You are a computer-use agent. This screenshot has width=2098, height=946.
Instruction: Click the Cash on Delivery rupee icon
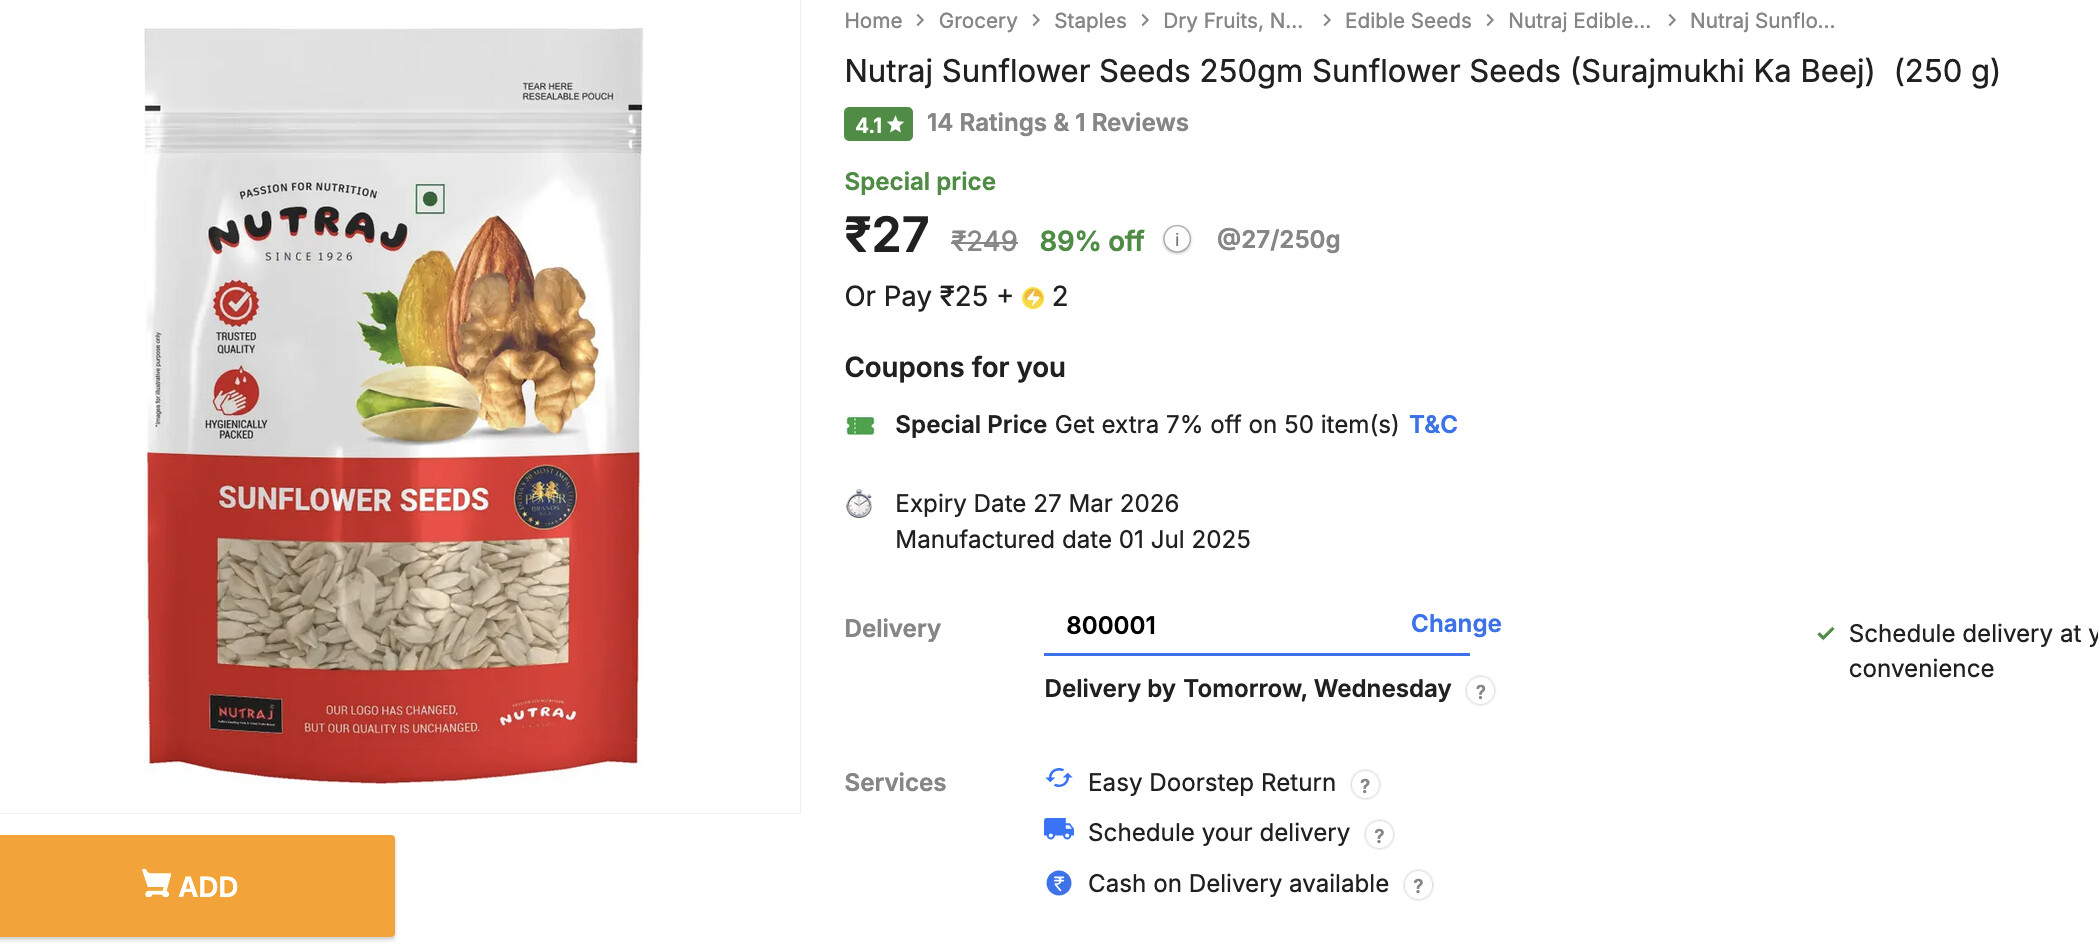point(1058,883)
